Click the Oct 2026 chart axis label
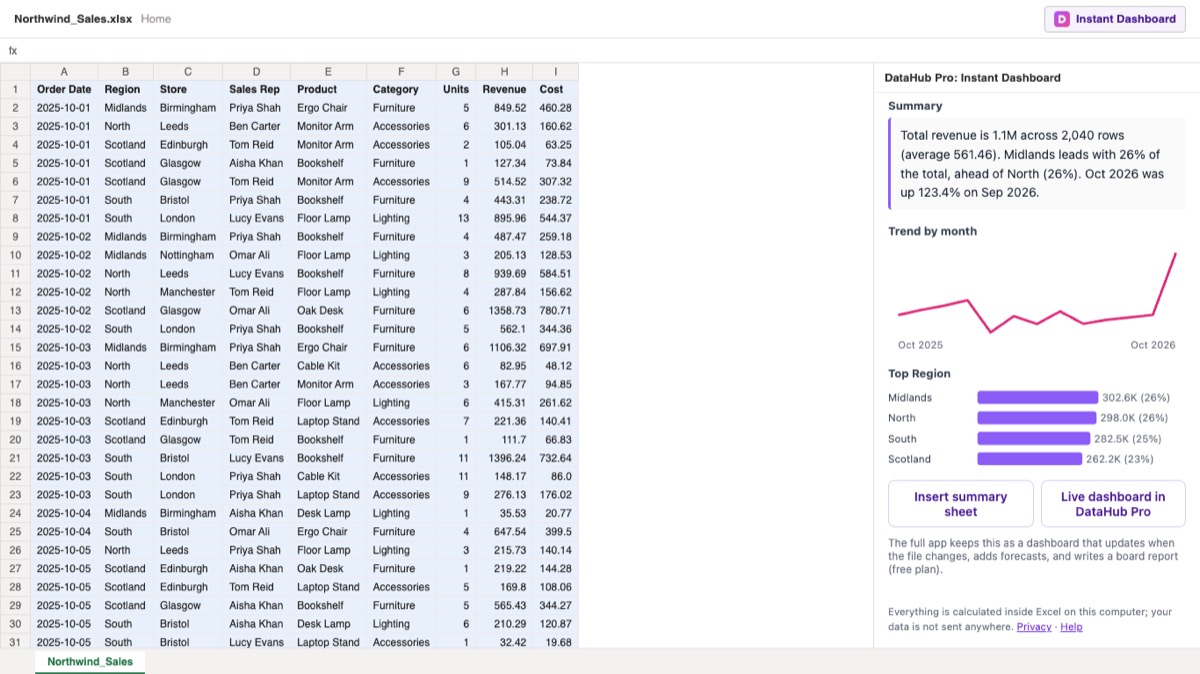The height and width of the screenshot is (674, 1200). click(1153, 345)
